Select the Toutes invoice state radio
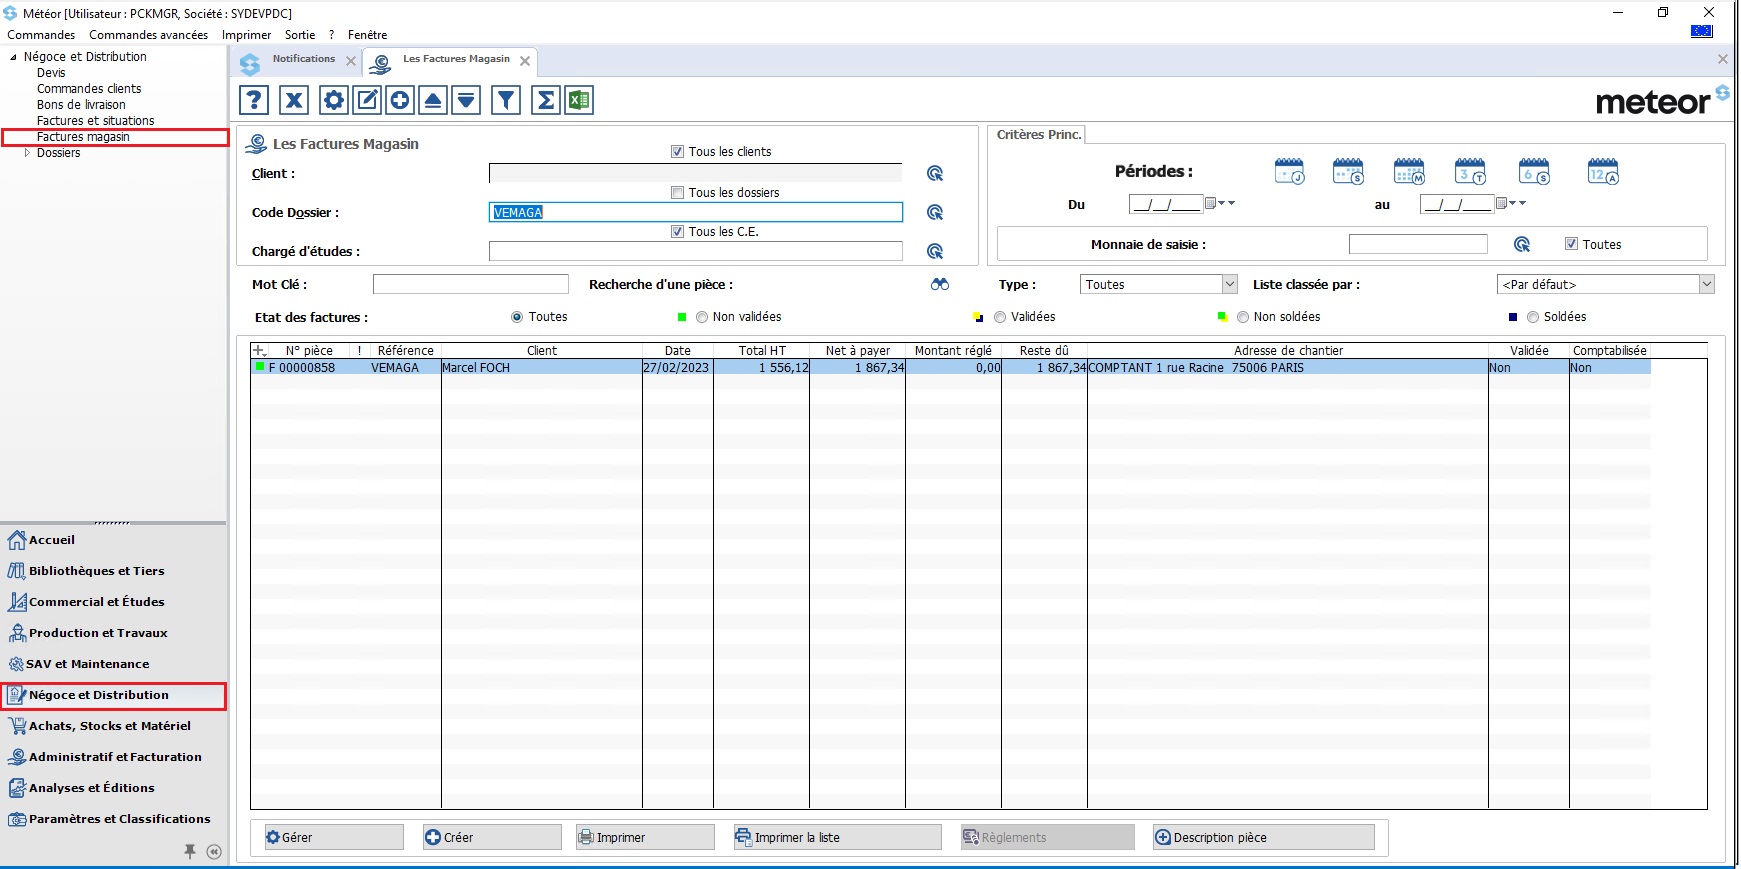 (x=517, y=317)
